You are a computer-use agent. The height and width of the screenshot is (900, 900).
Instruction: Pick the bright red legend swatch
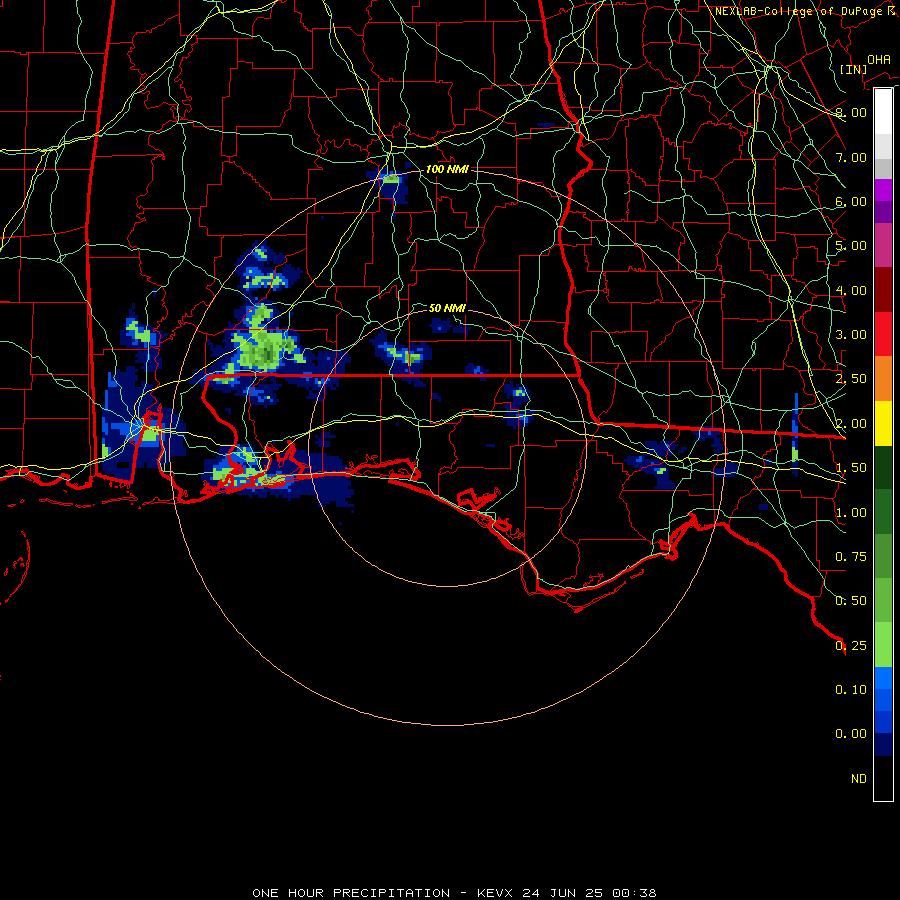pyautogui.click(x=883, y=334)
